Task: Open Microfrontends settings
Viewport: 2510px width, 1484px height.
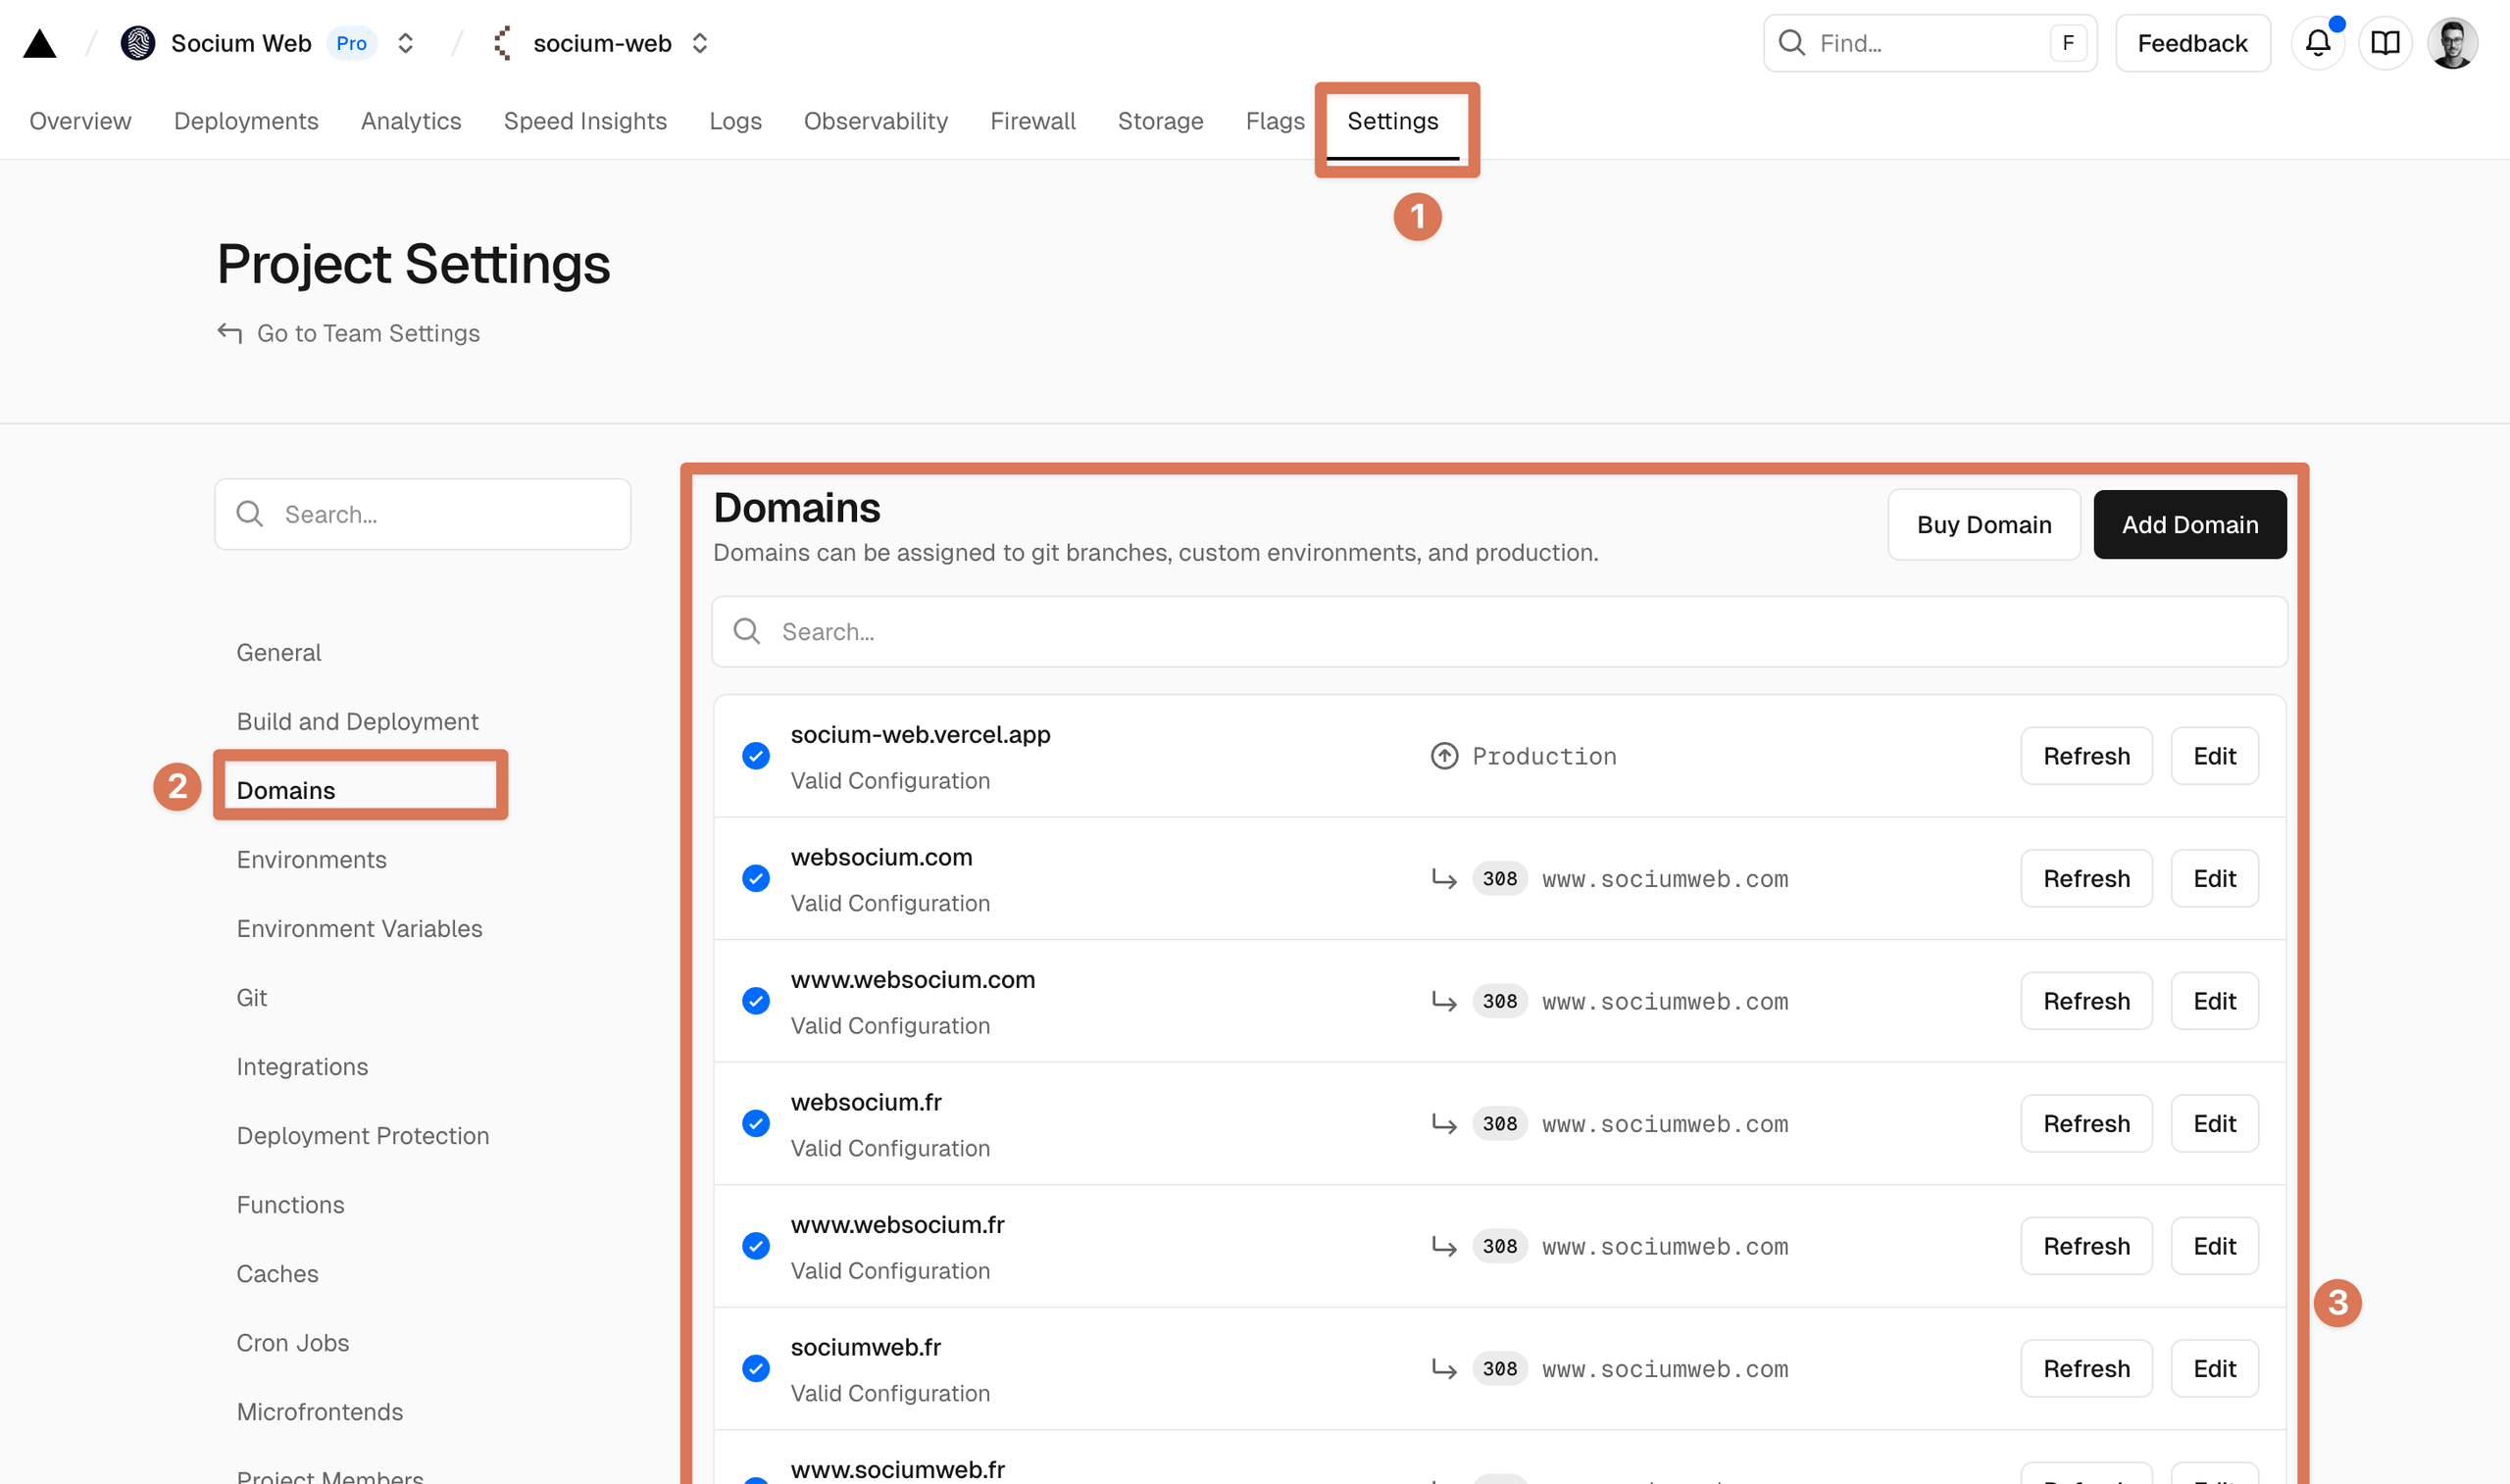Action: [320, 1412]
